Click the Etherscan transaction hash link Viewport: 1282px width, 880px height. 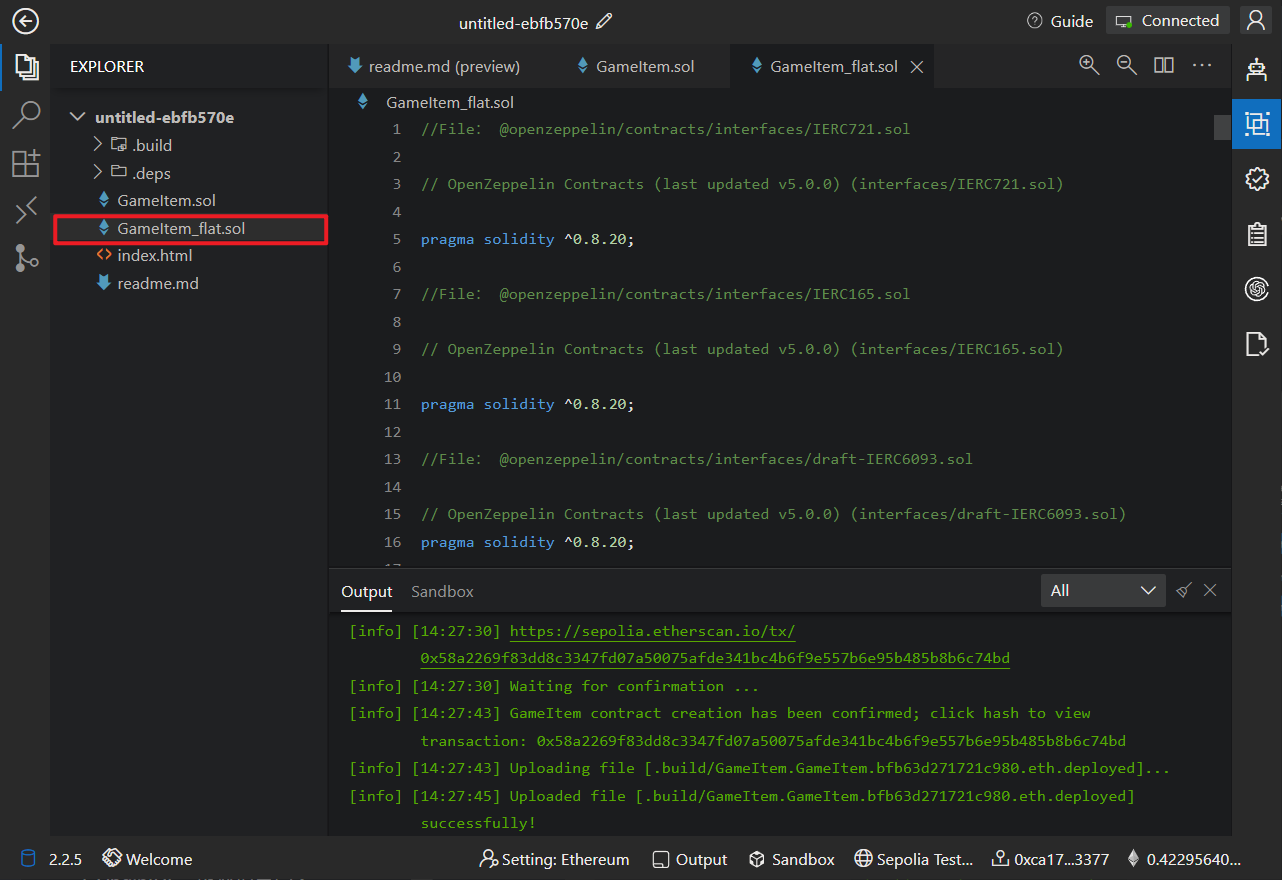[714, 658]
